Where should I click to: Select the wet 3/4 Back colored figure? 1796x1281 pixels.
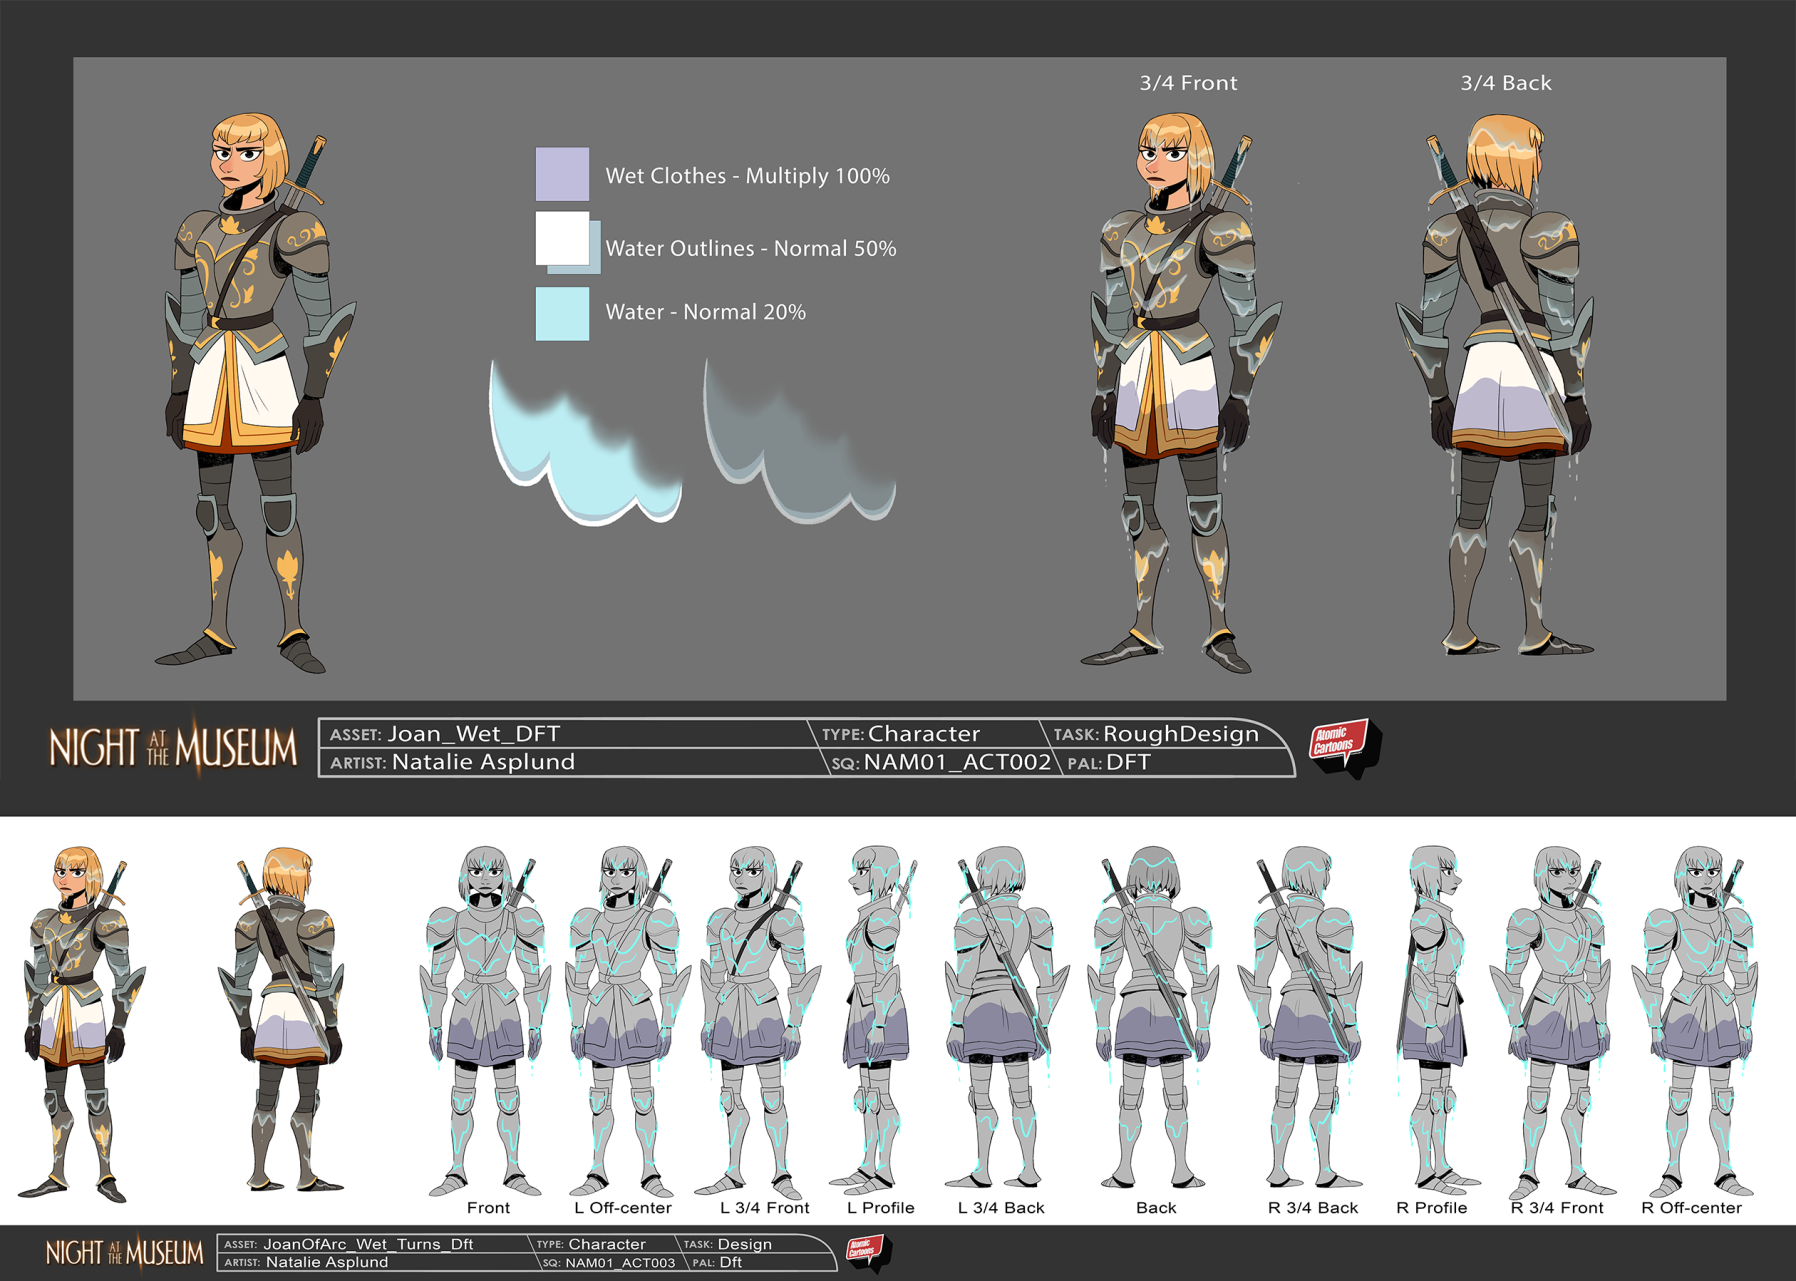(x=1496, y=386)
